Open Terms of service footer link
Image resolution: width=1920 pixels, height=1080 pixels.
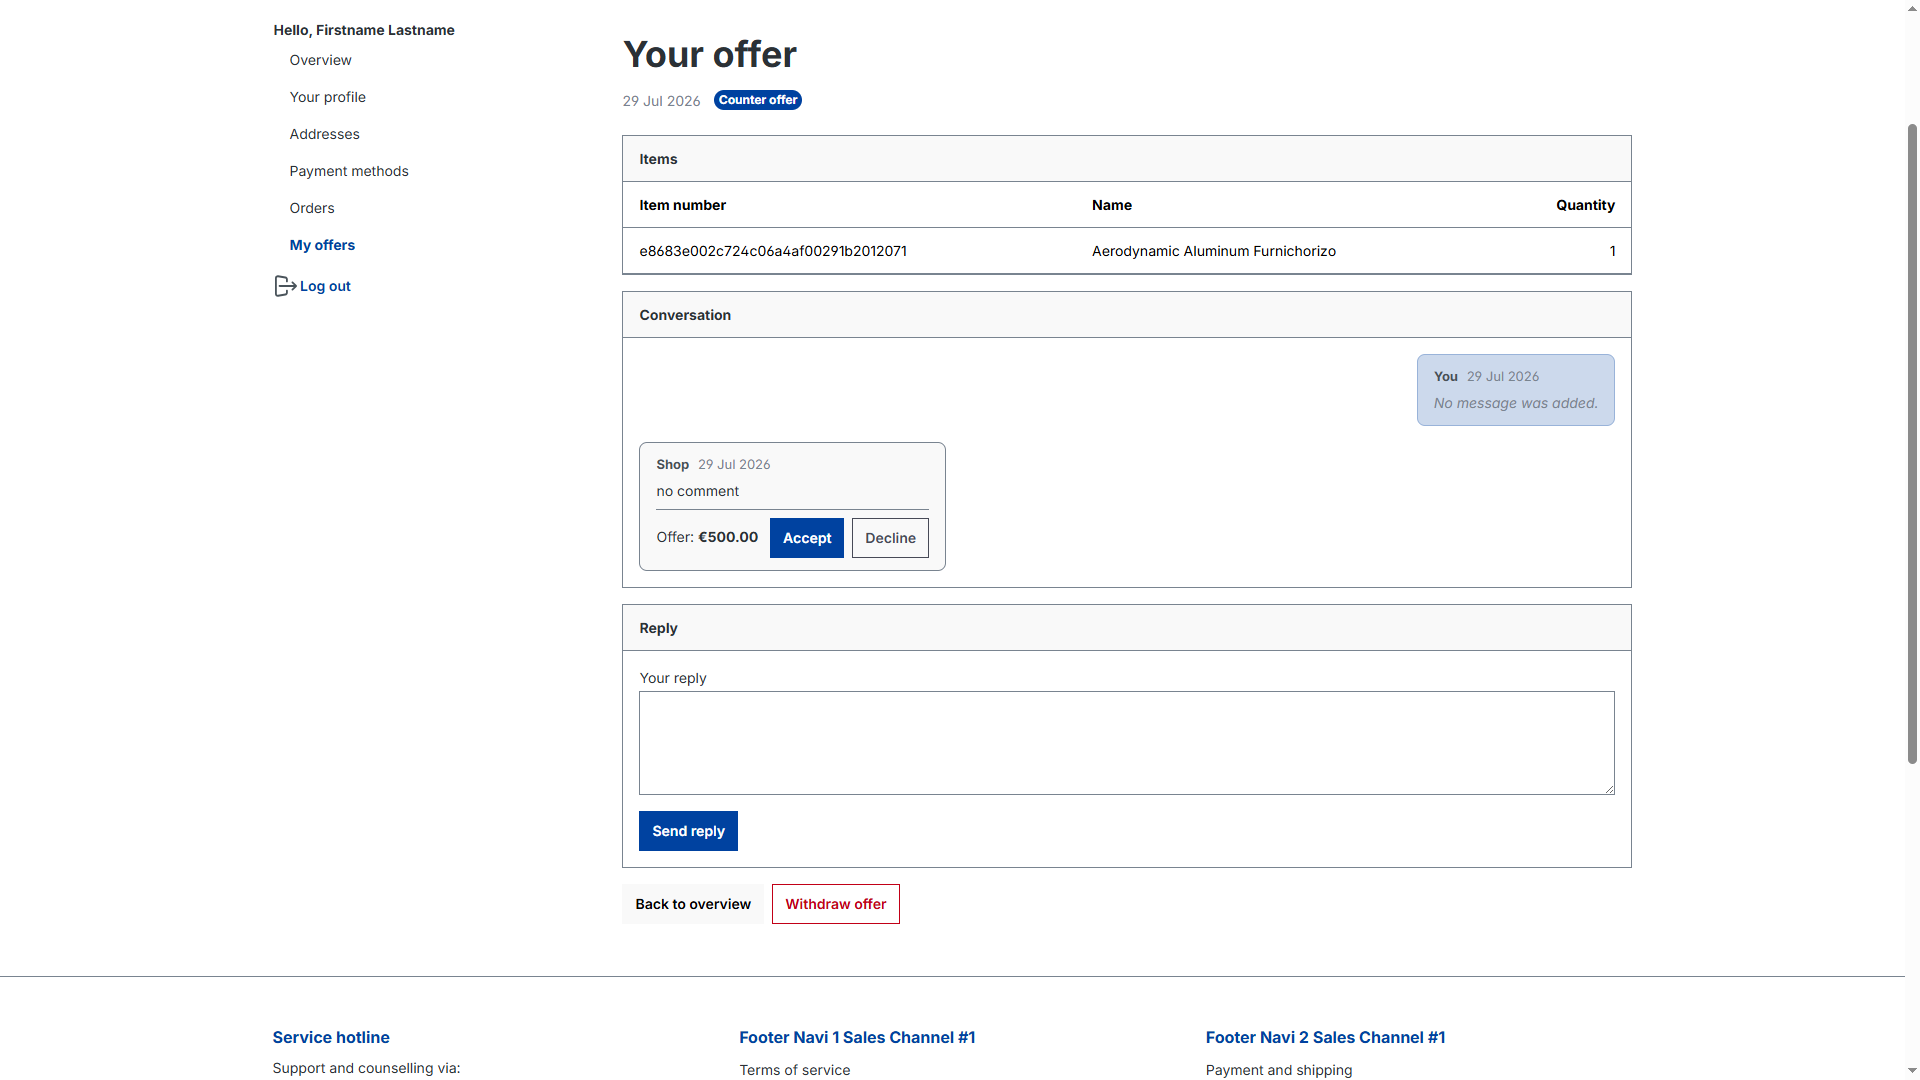click(x=795, y=1070)
